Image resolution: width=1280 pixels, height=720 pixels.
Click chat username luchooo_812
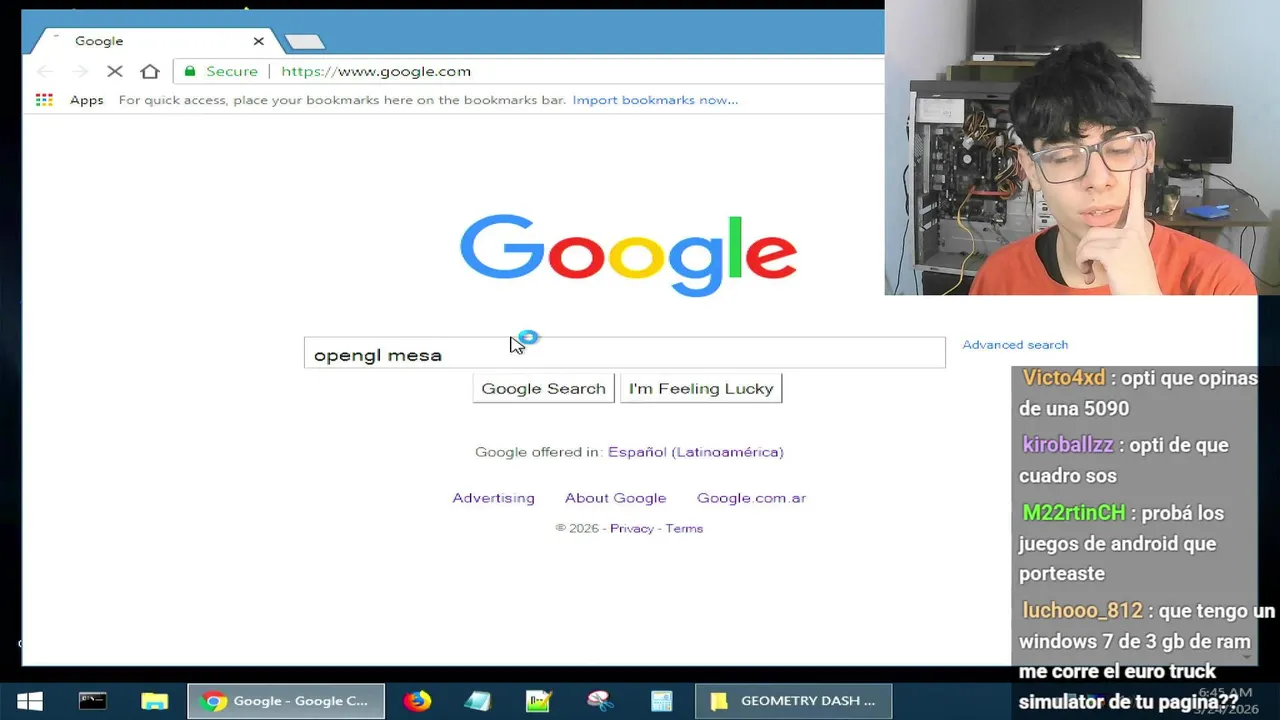coord(1082,610)
